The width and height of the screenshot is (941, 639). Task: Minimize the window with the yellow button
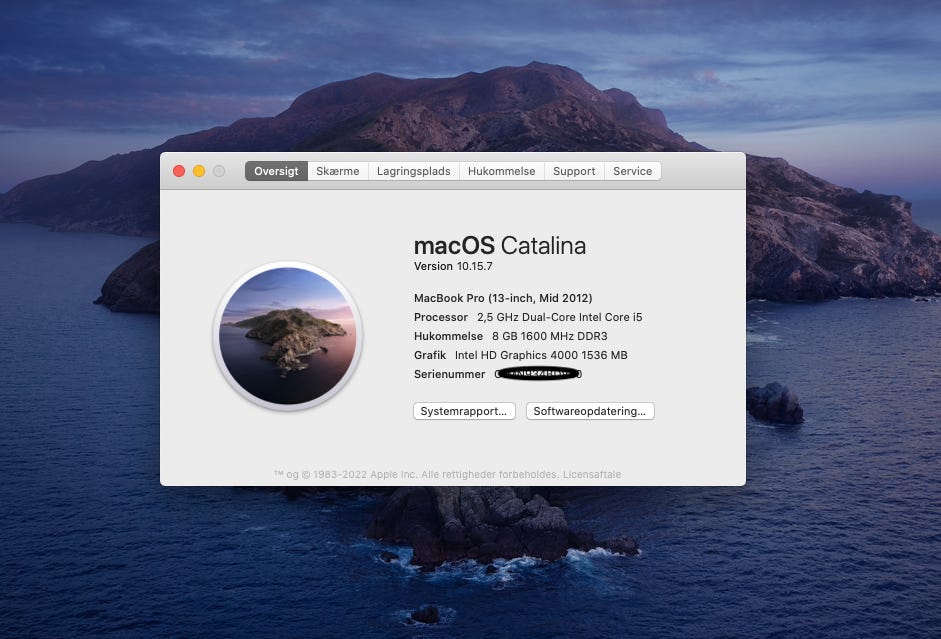tap(199, 171)
